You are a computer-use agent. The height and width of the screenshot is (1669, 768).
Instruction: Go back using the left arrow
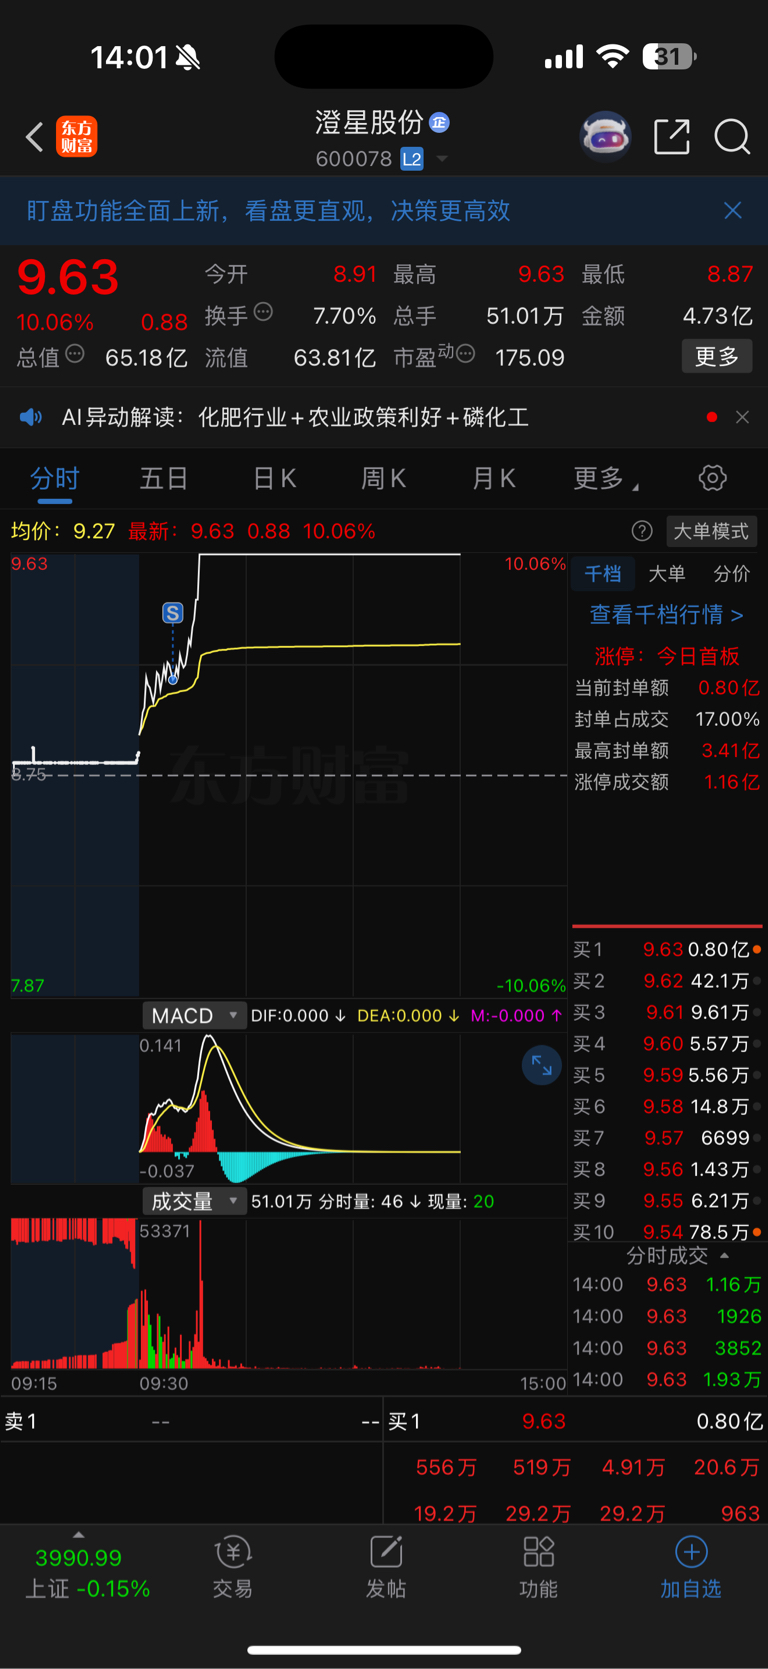tap(34, 136)
